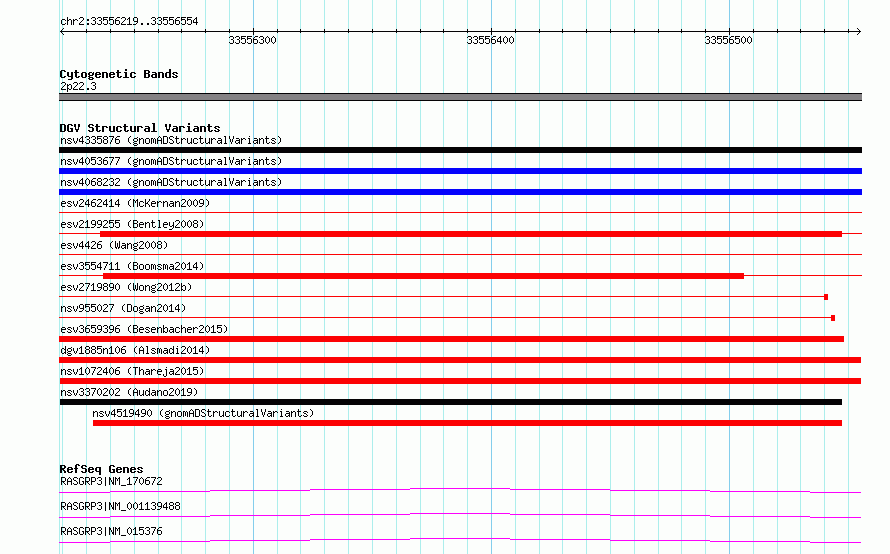The height and width of the screenshot is (554, 890).
Task: Select the 2p22.3 band label
Action: 78,86
